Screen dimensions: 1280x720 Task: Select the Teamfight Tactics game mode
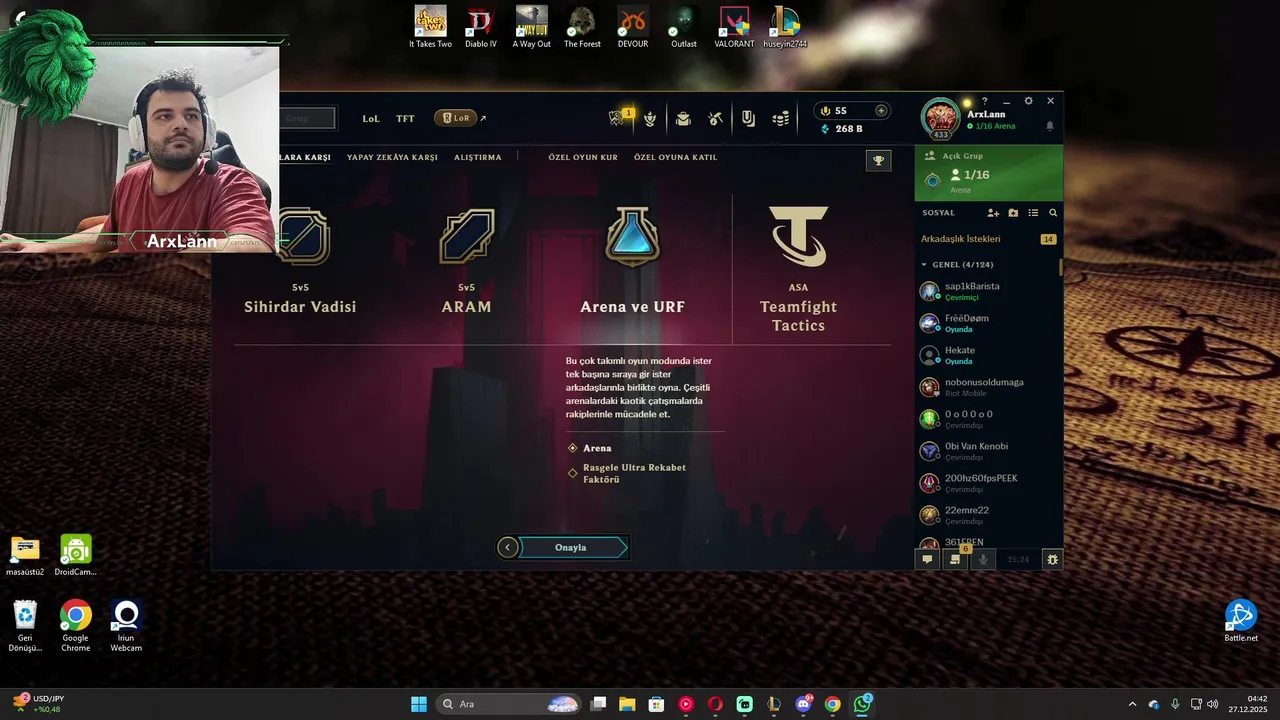(x=798, y=268)
